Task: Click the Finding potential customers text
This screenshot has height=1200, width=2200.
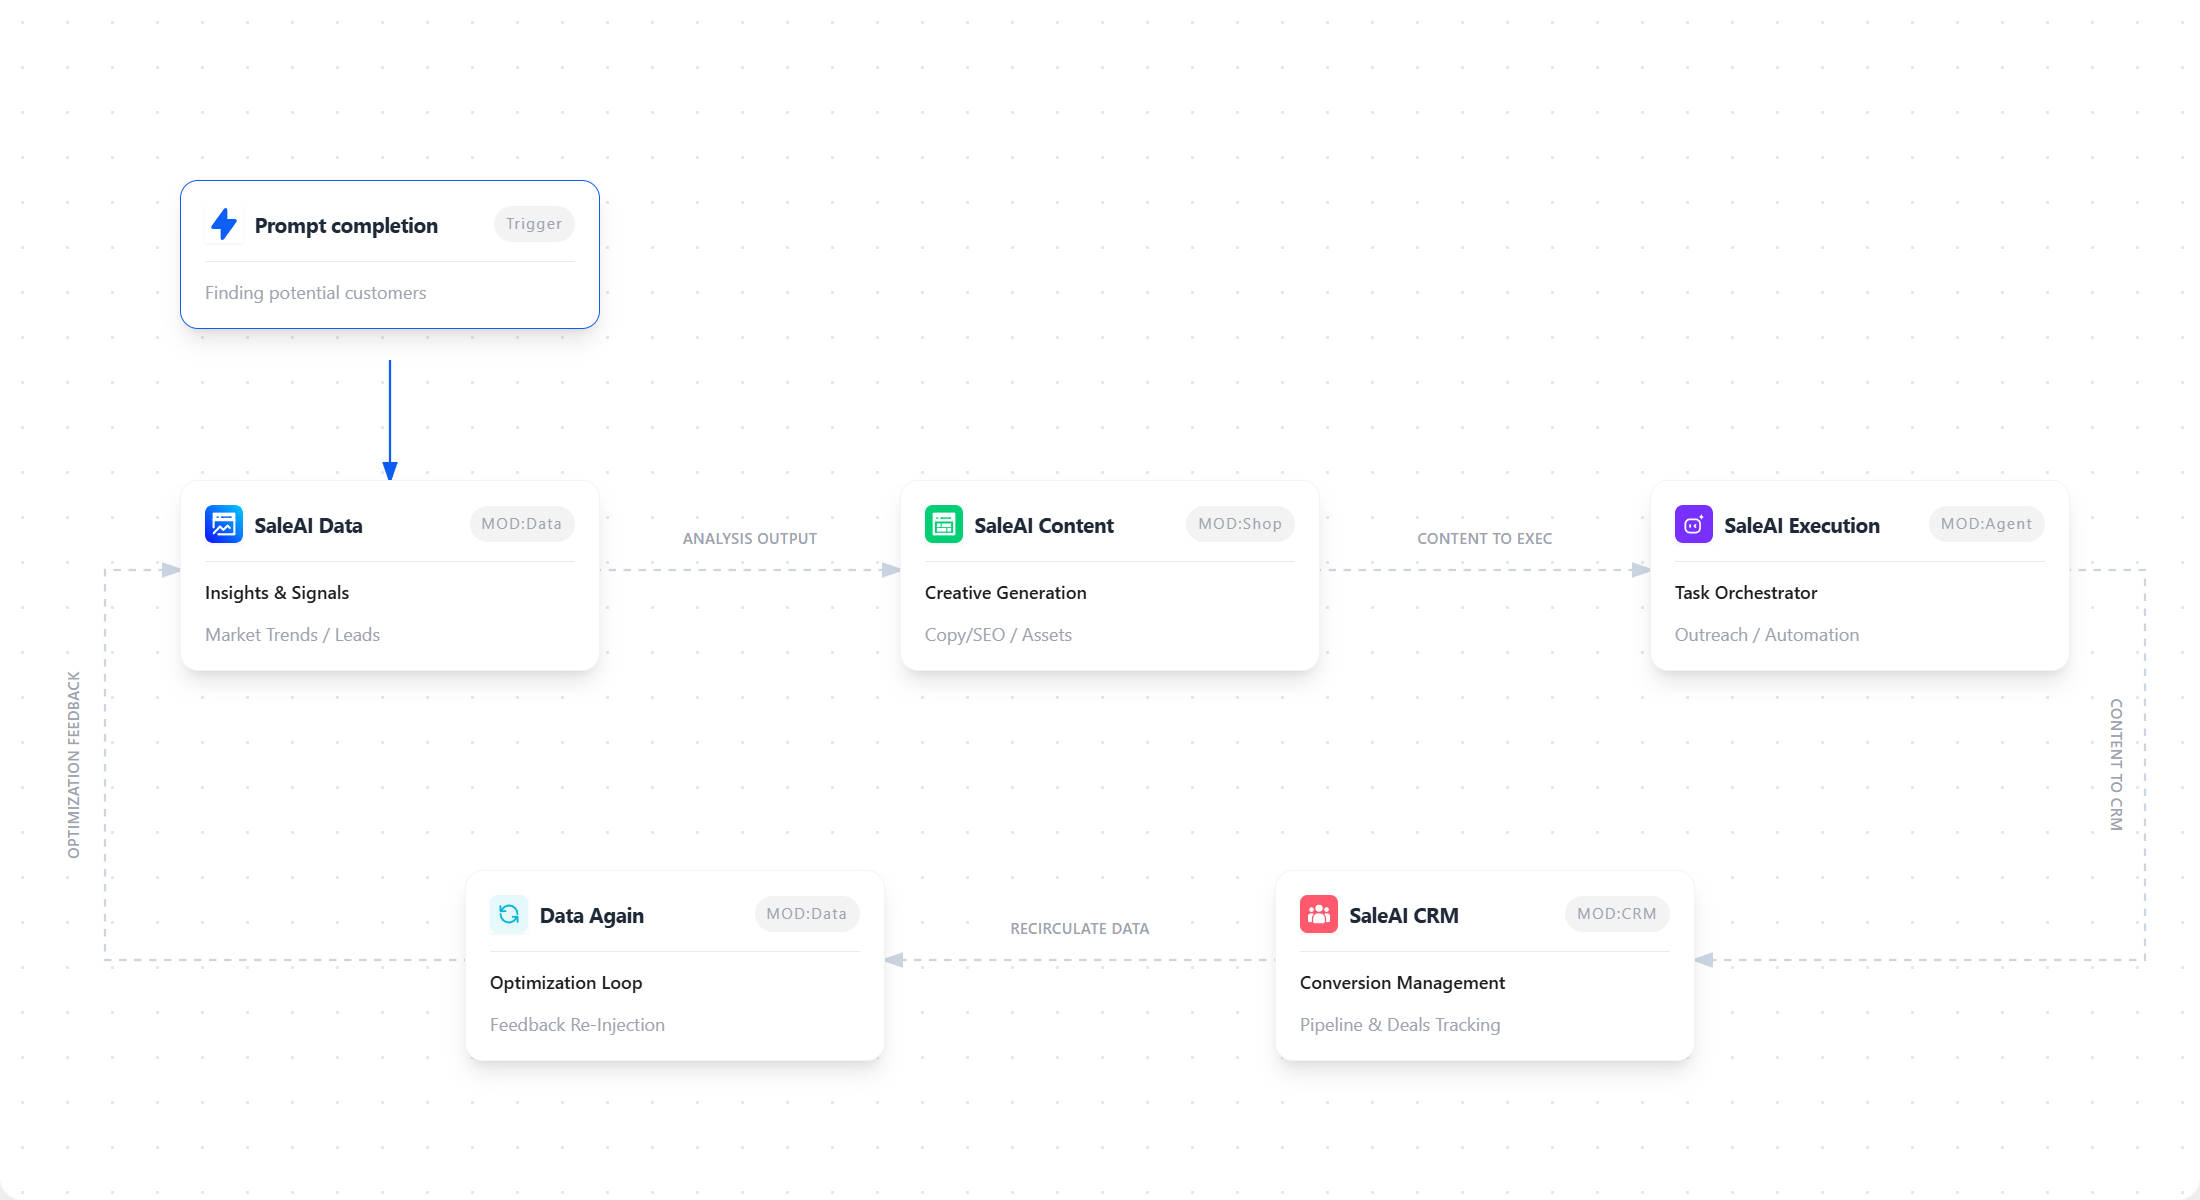Action: (315, 293)
